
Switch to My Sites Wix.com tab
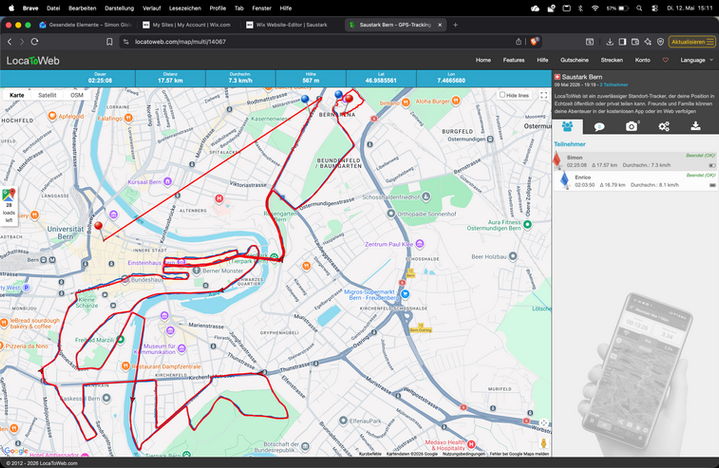pyautogui.click(x=187, y=25)
